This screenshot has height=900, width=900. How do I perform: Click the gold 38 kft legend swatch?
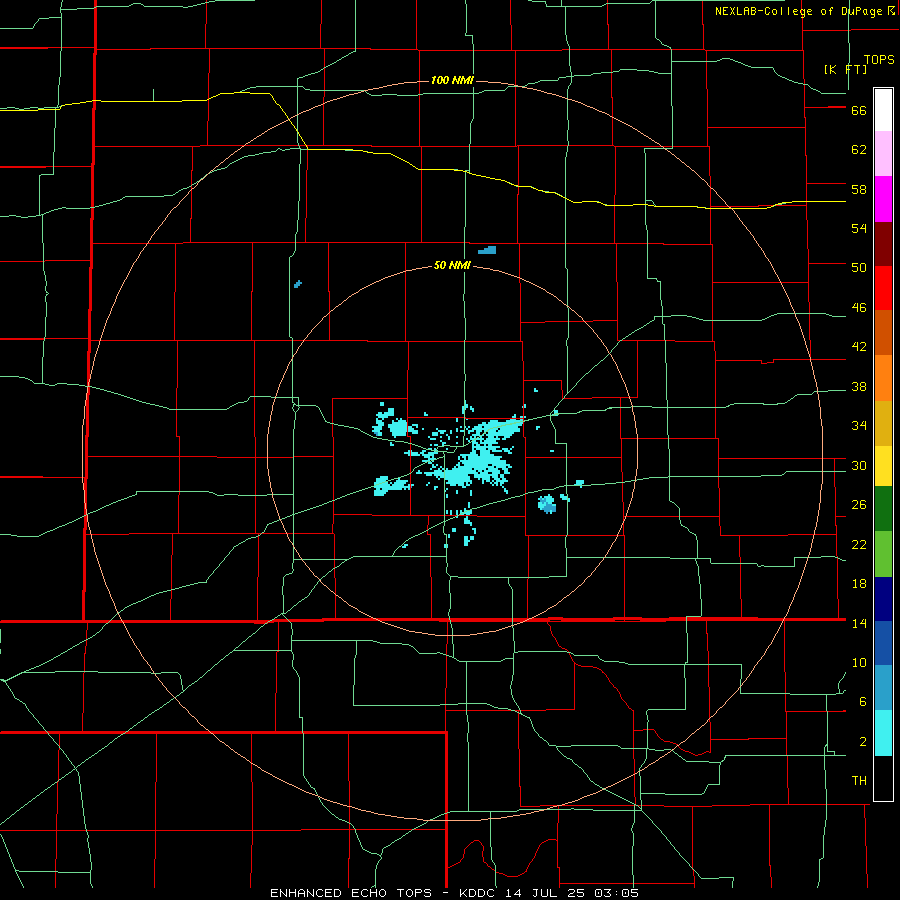(883, 423)
